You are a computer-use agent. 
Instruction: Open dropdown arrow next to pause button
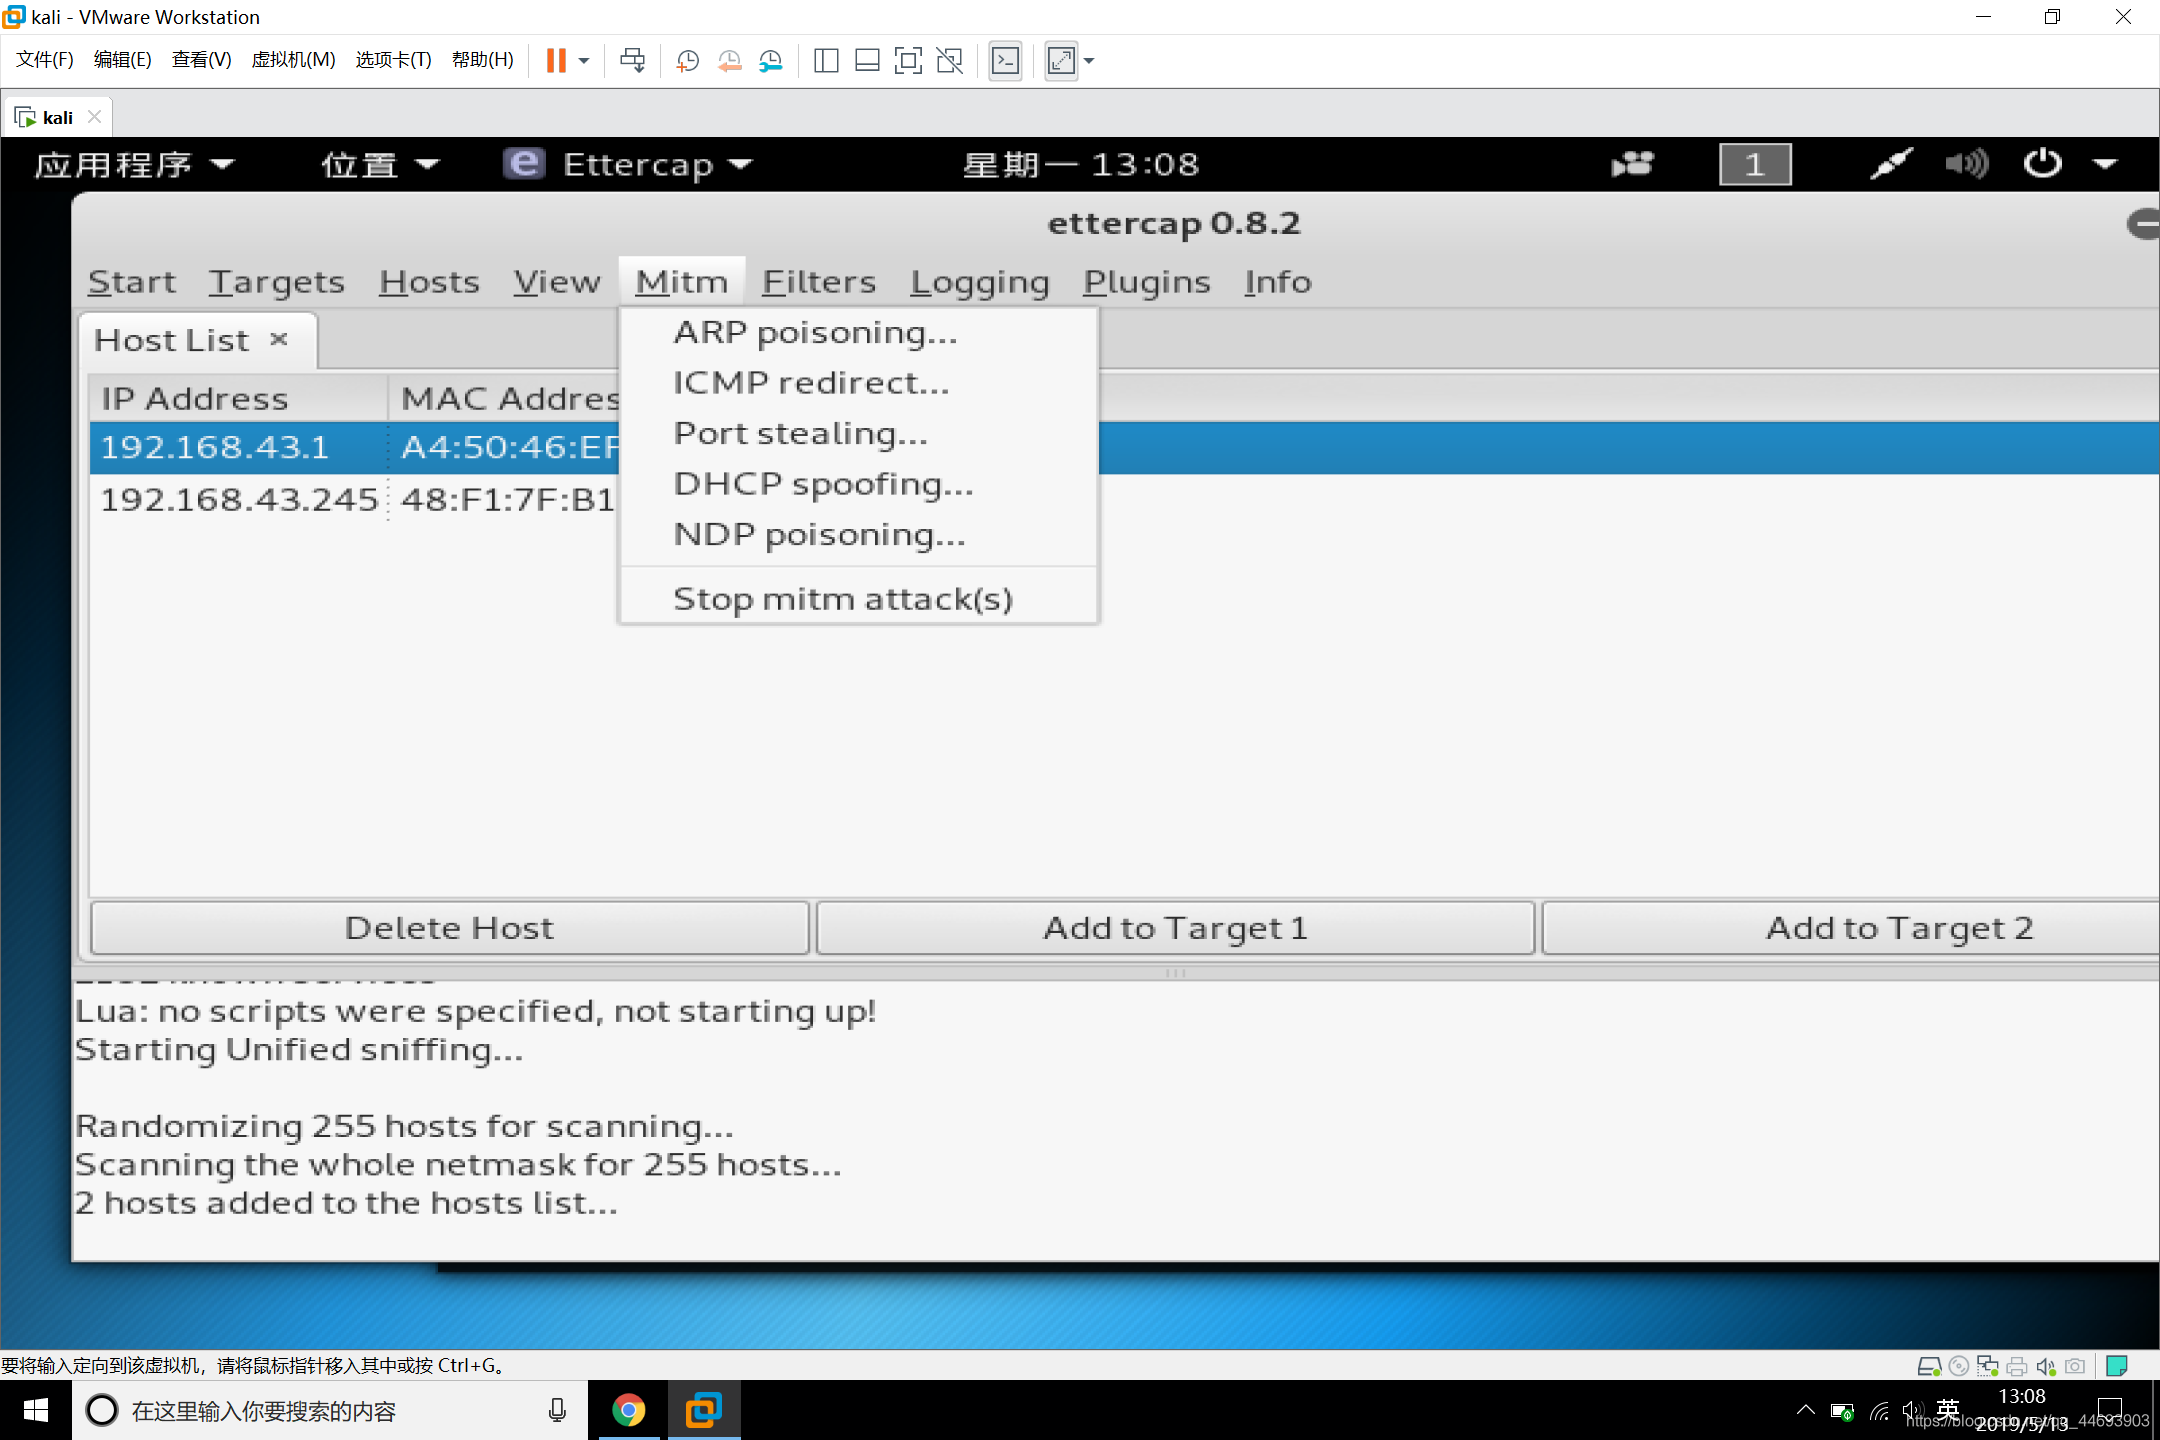(584, 60)
